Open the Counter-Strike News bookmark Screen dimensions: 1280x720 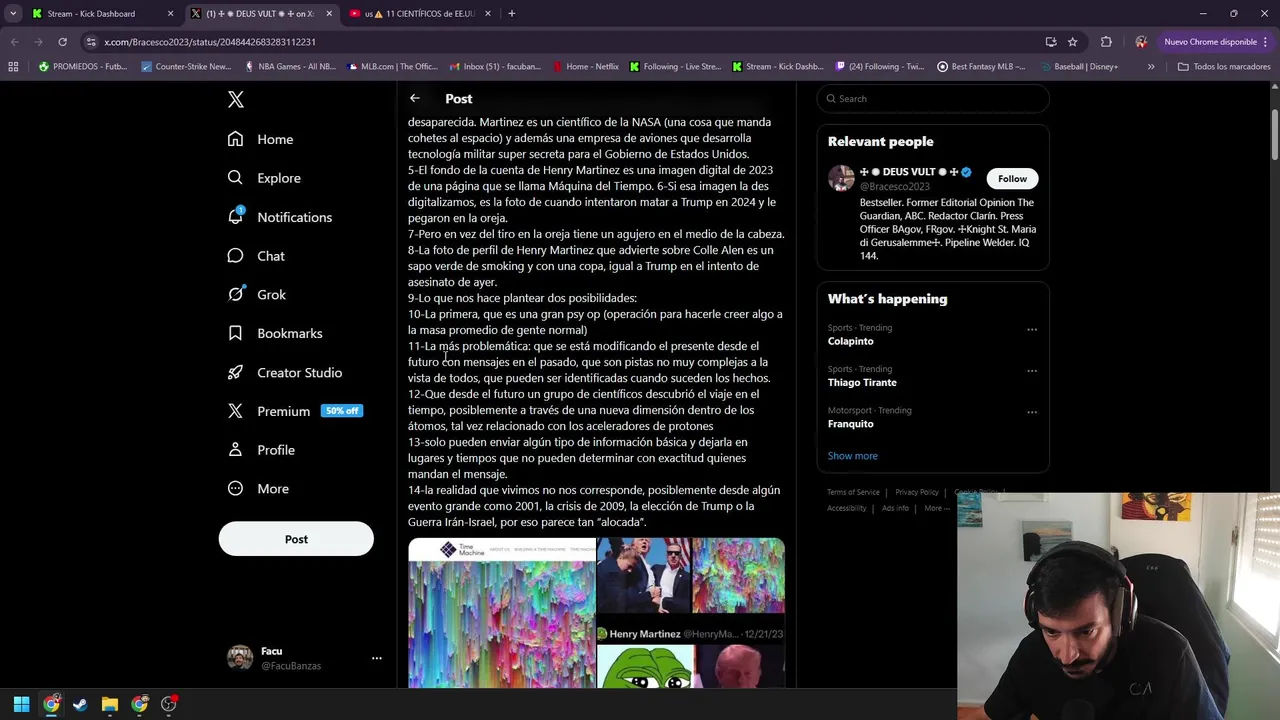click(x=187, y=67)
